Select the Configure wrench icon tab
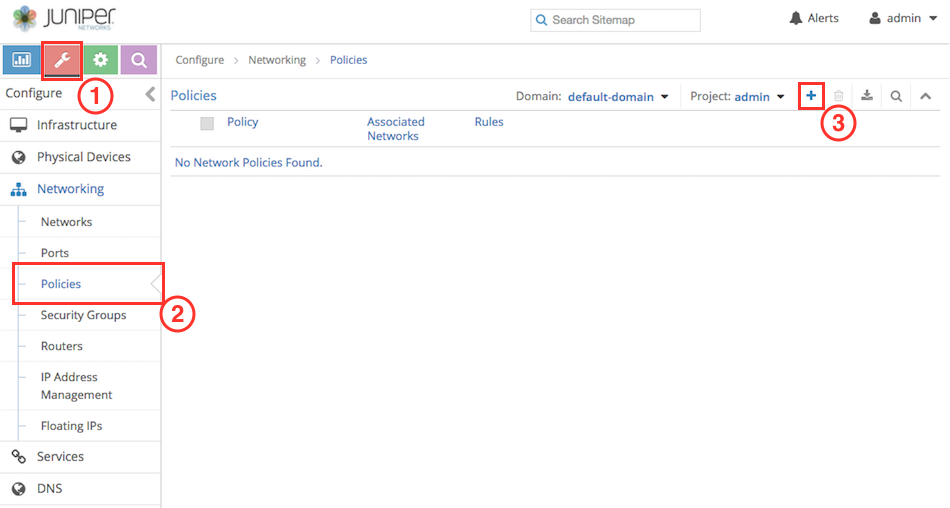Screen dimensions: 950x508 (x=62, y=60)
